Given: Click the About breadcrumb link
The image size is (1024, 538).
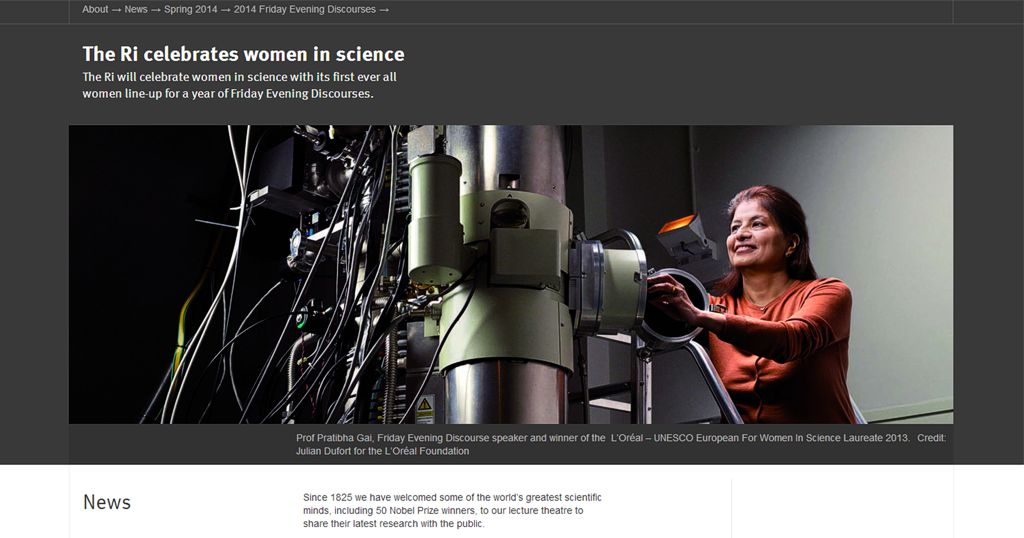Looking at the screenshot, I should (95, 10).
